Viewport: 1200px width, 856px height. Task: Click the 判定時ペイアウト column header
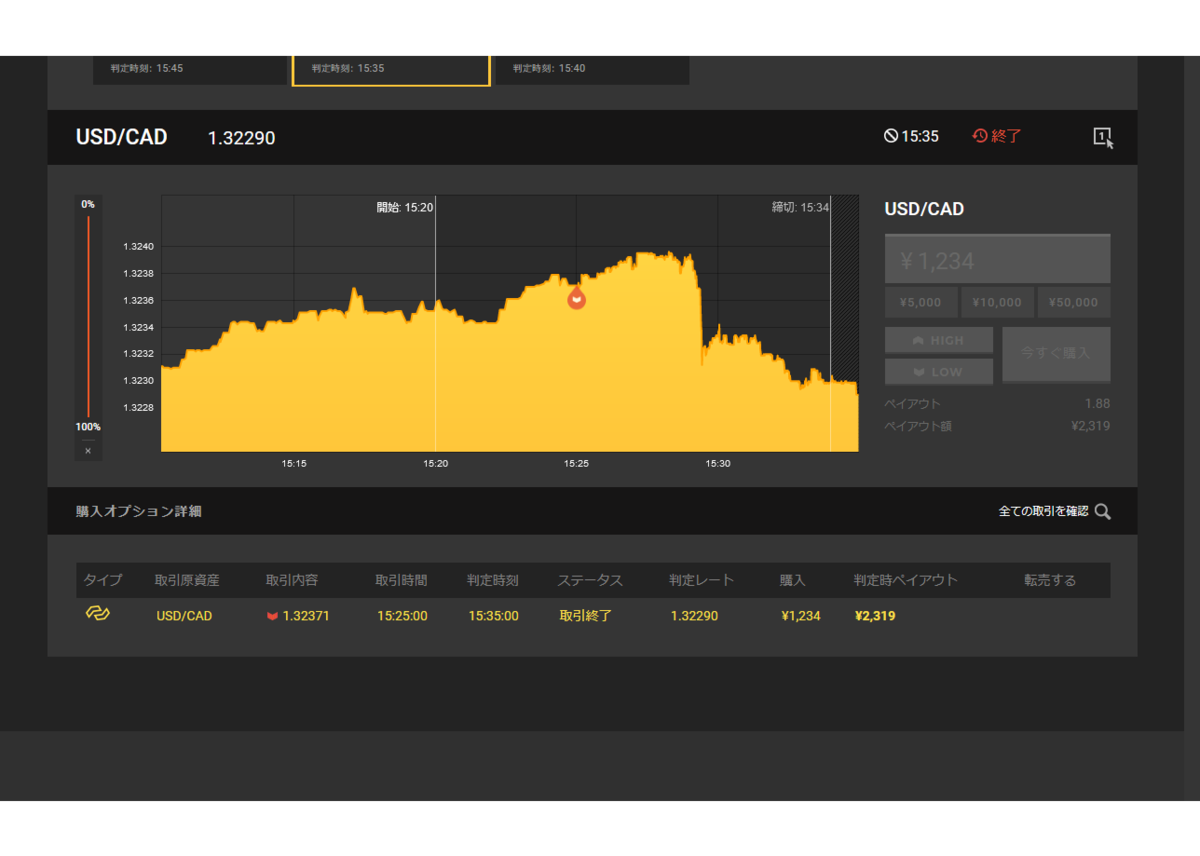click(x=906, y=580)
